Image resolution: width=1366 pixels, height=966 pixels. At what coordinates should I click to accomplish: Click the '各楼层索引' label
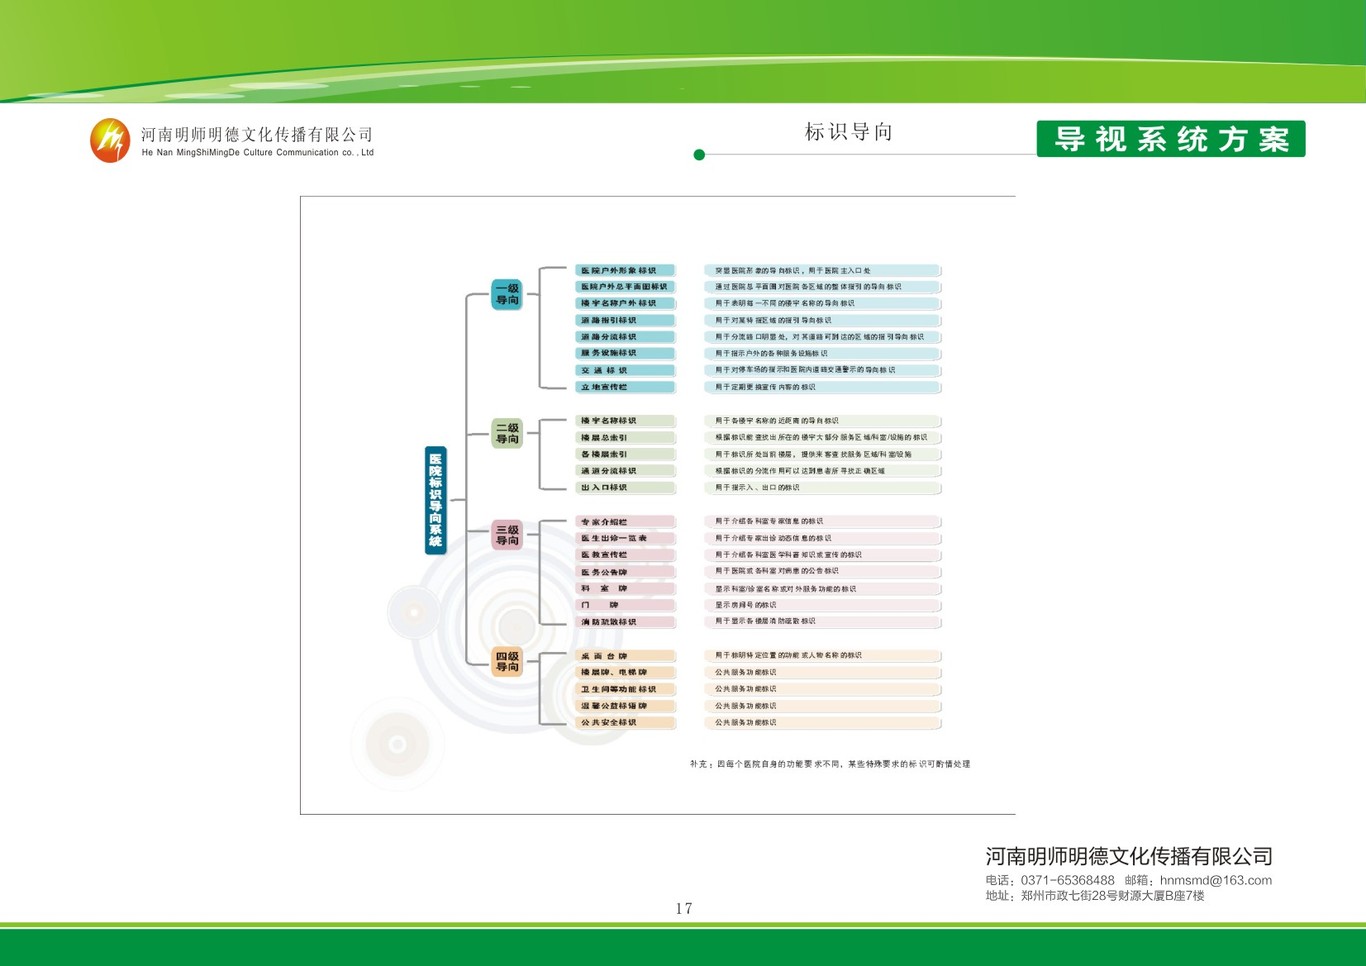(x=625, y=454)
